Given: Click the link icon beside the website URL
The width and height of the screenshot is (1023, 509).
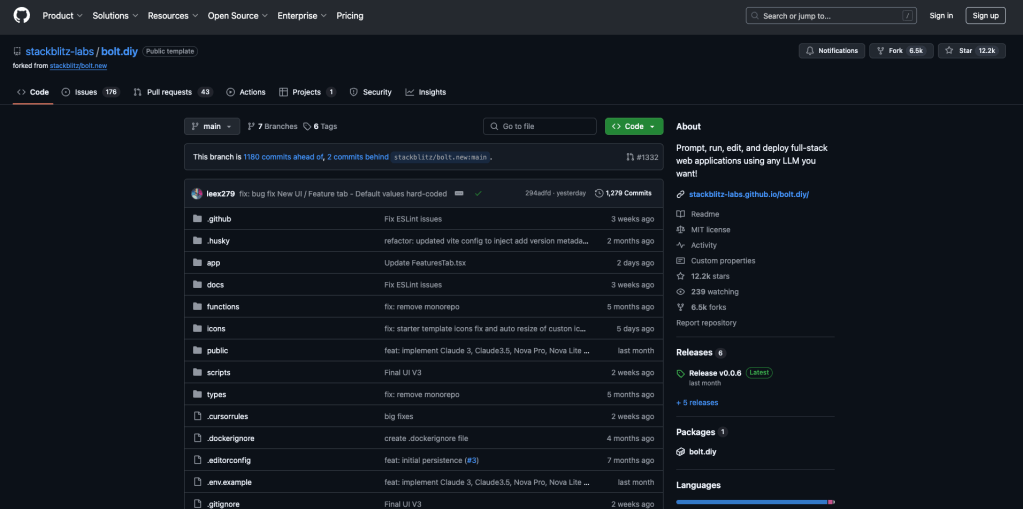Looking at the screenshot, I should point(680,194).
